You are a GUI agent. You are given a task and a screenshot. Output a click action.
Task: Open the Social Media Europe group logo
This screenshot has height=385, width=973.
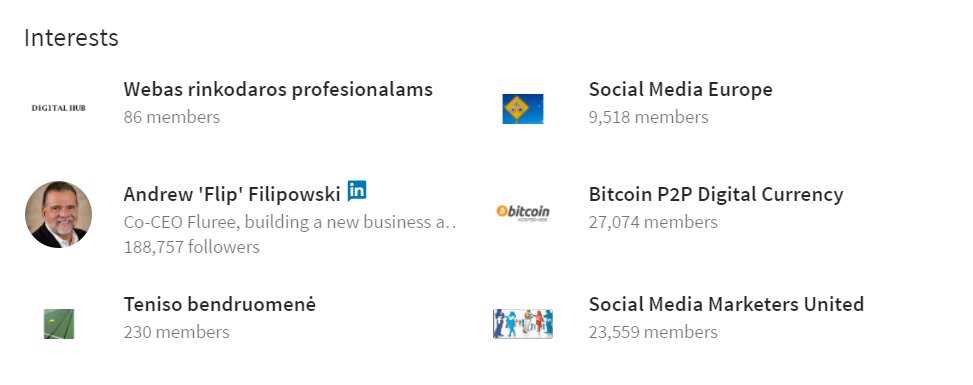tap(522, 109)
